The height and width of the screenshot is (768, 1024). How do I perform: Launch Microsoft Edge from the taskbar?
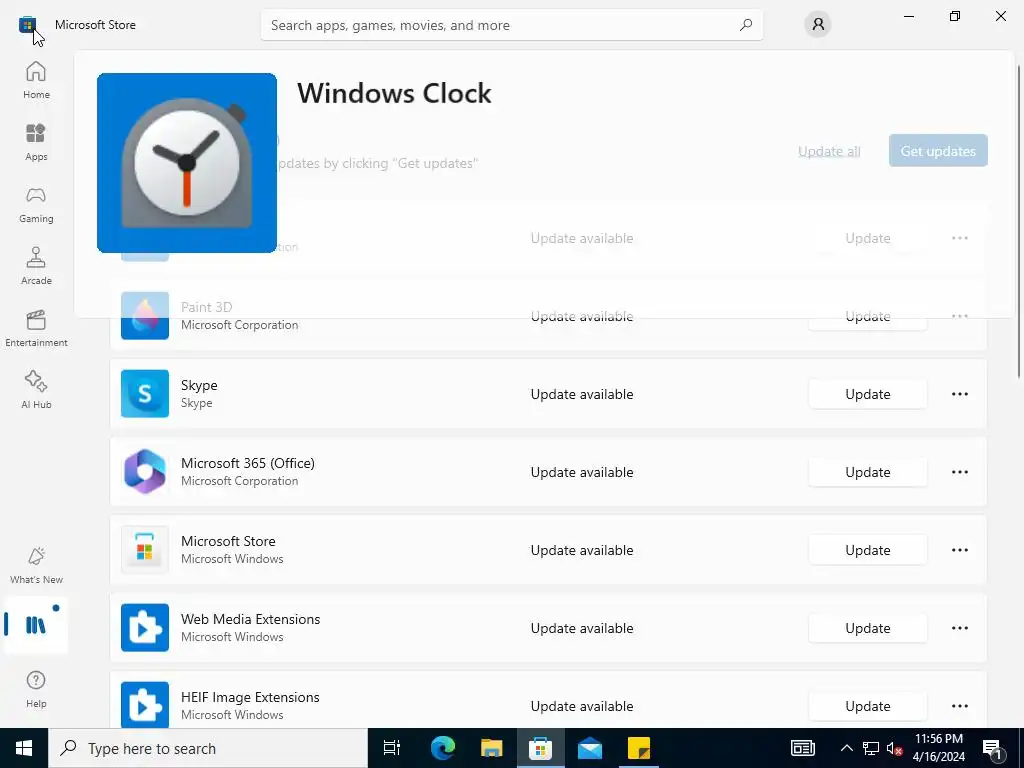coord(442,748)
